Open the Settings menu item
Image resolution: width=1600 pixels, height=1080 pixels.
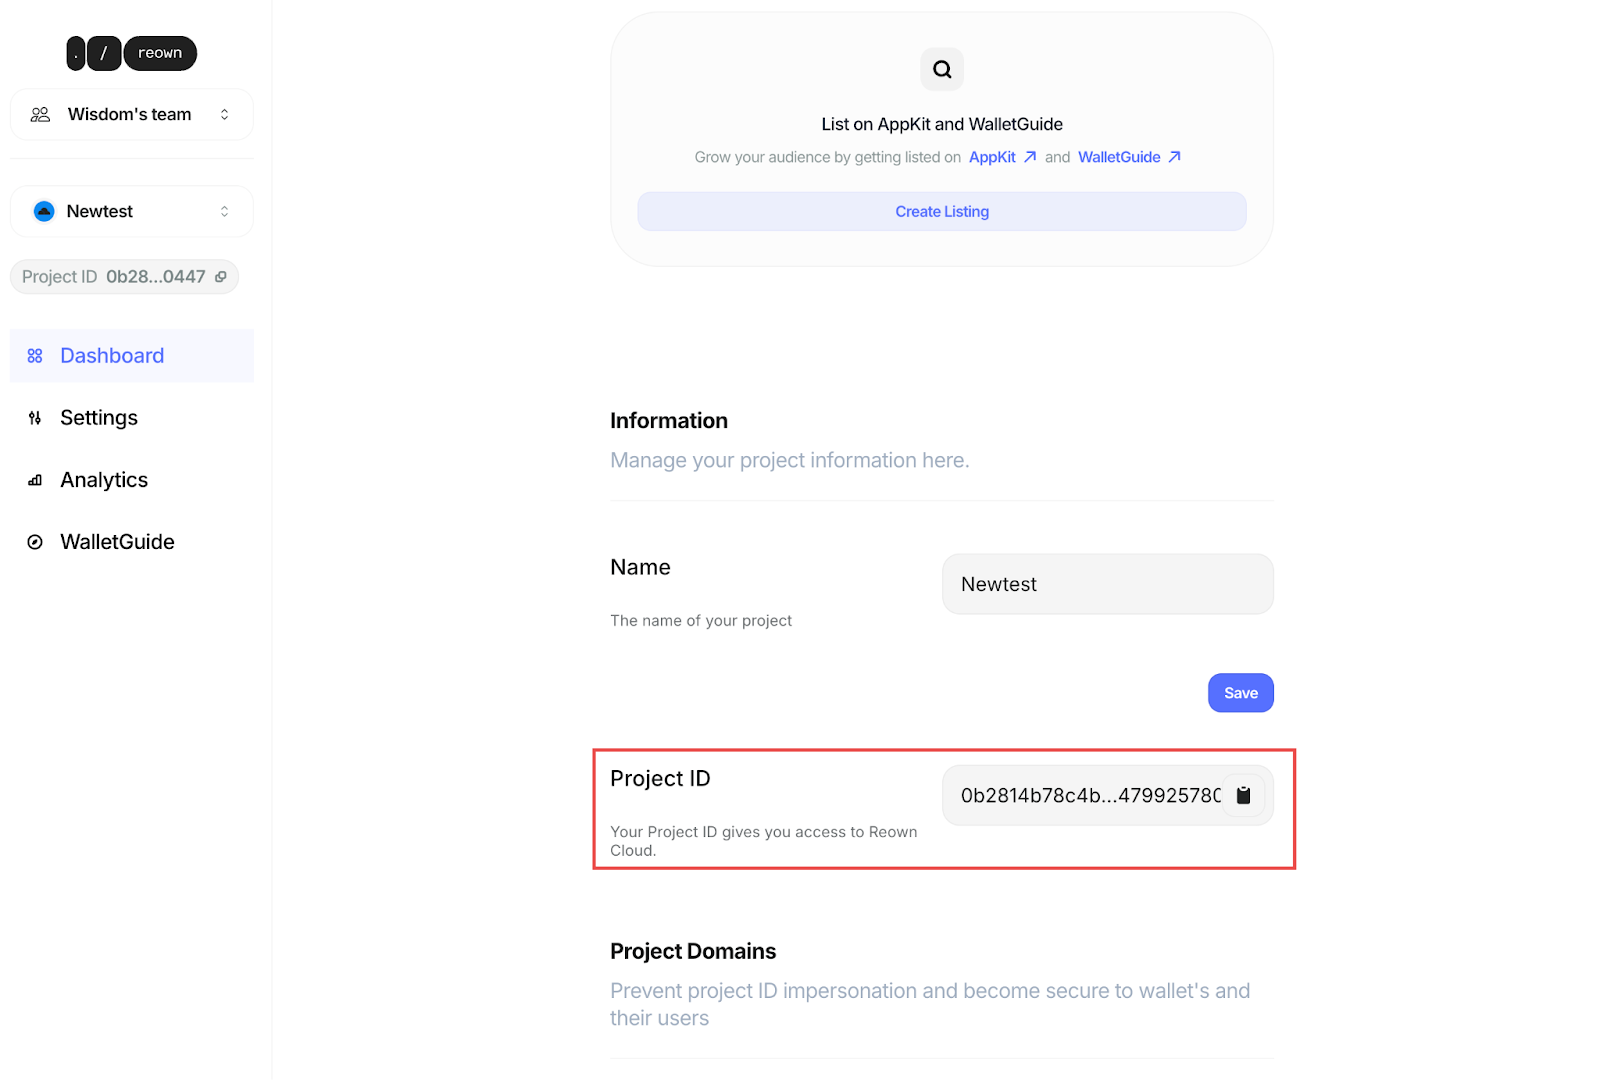click(x=99, y=418)
